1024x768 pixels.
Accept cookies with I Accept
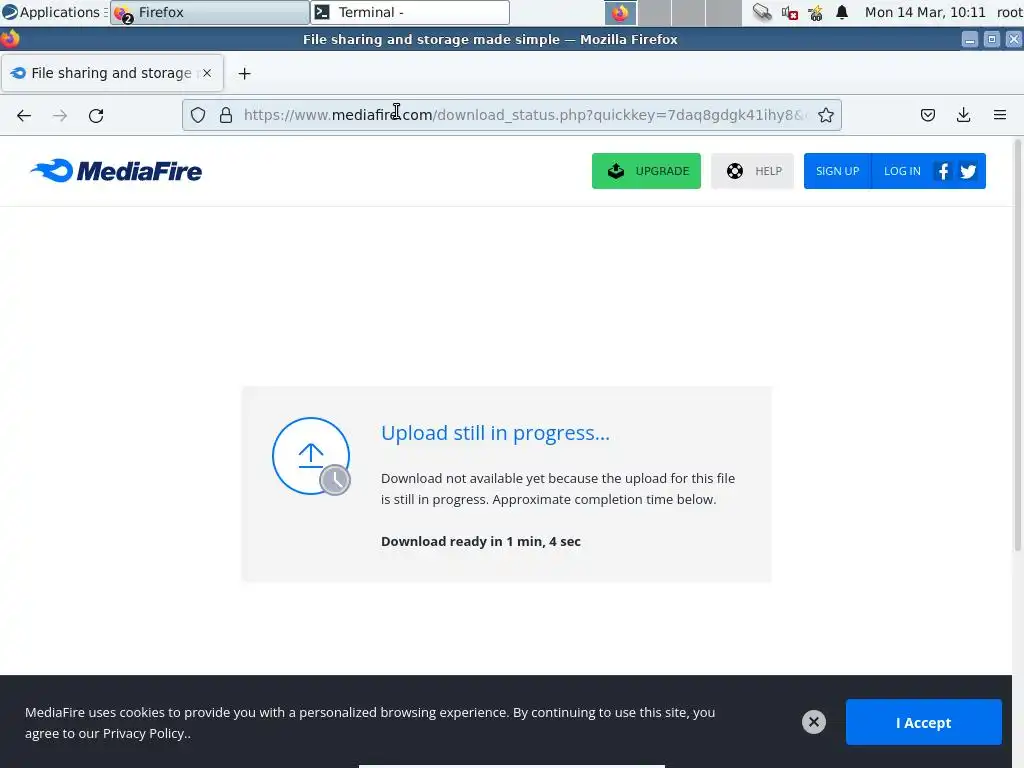[x=923, y=722]
